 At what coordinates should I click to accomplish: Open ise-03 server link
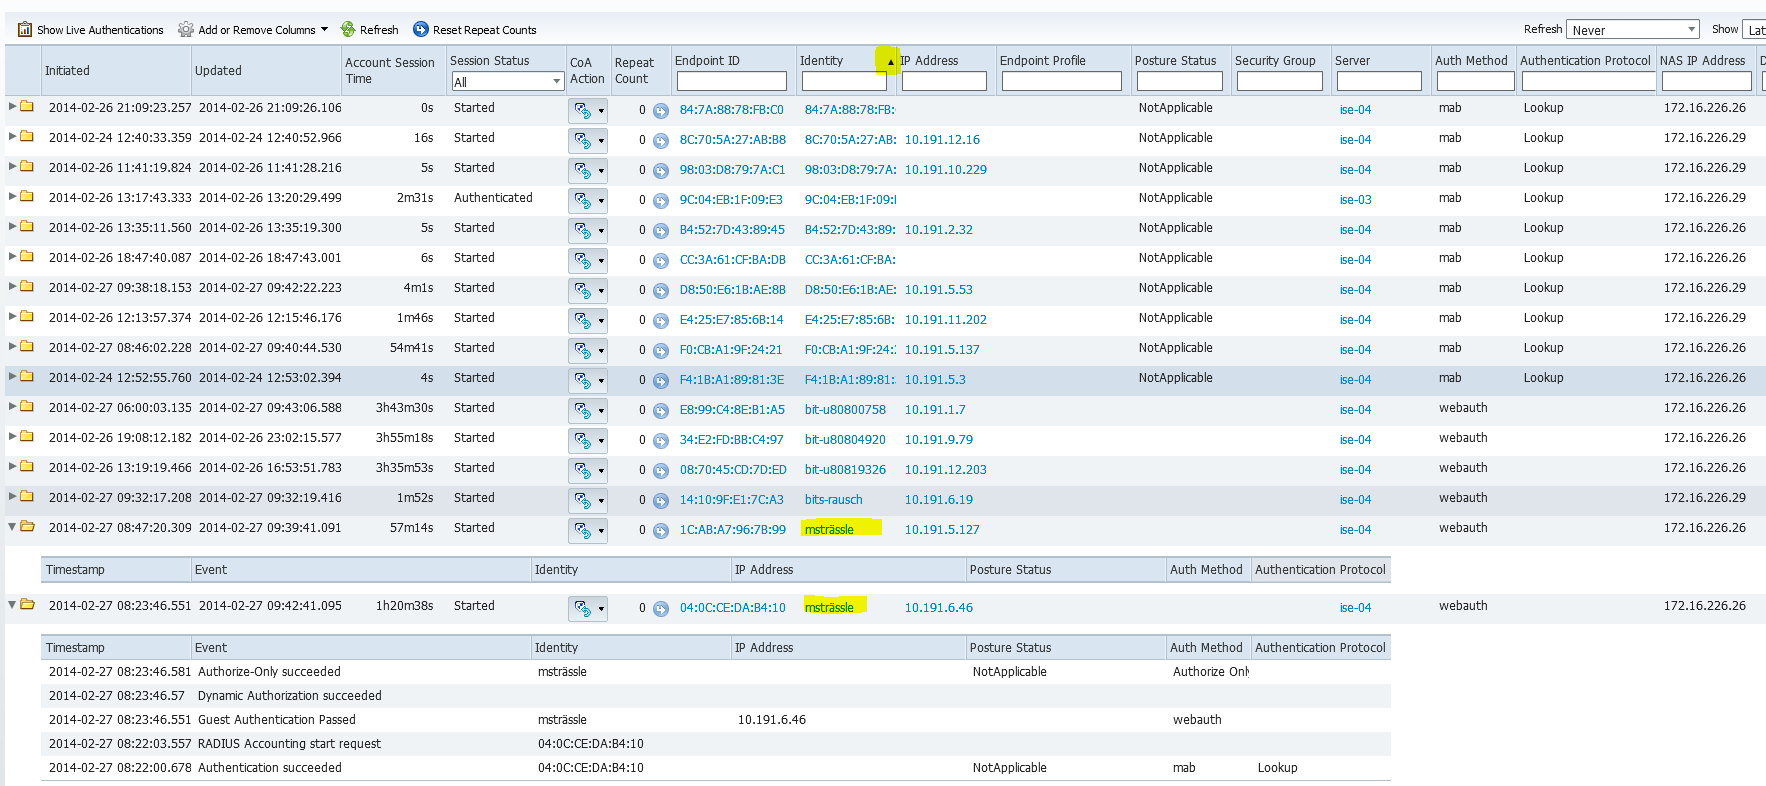coord(1355,200)
